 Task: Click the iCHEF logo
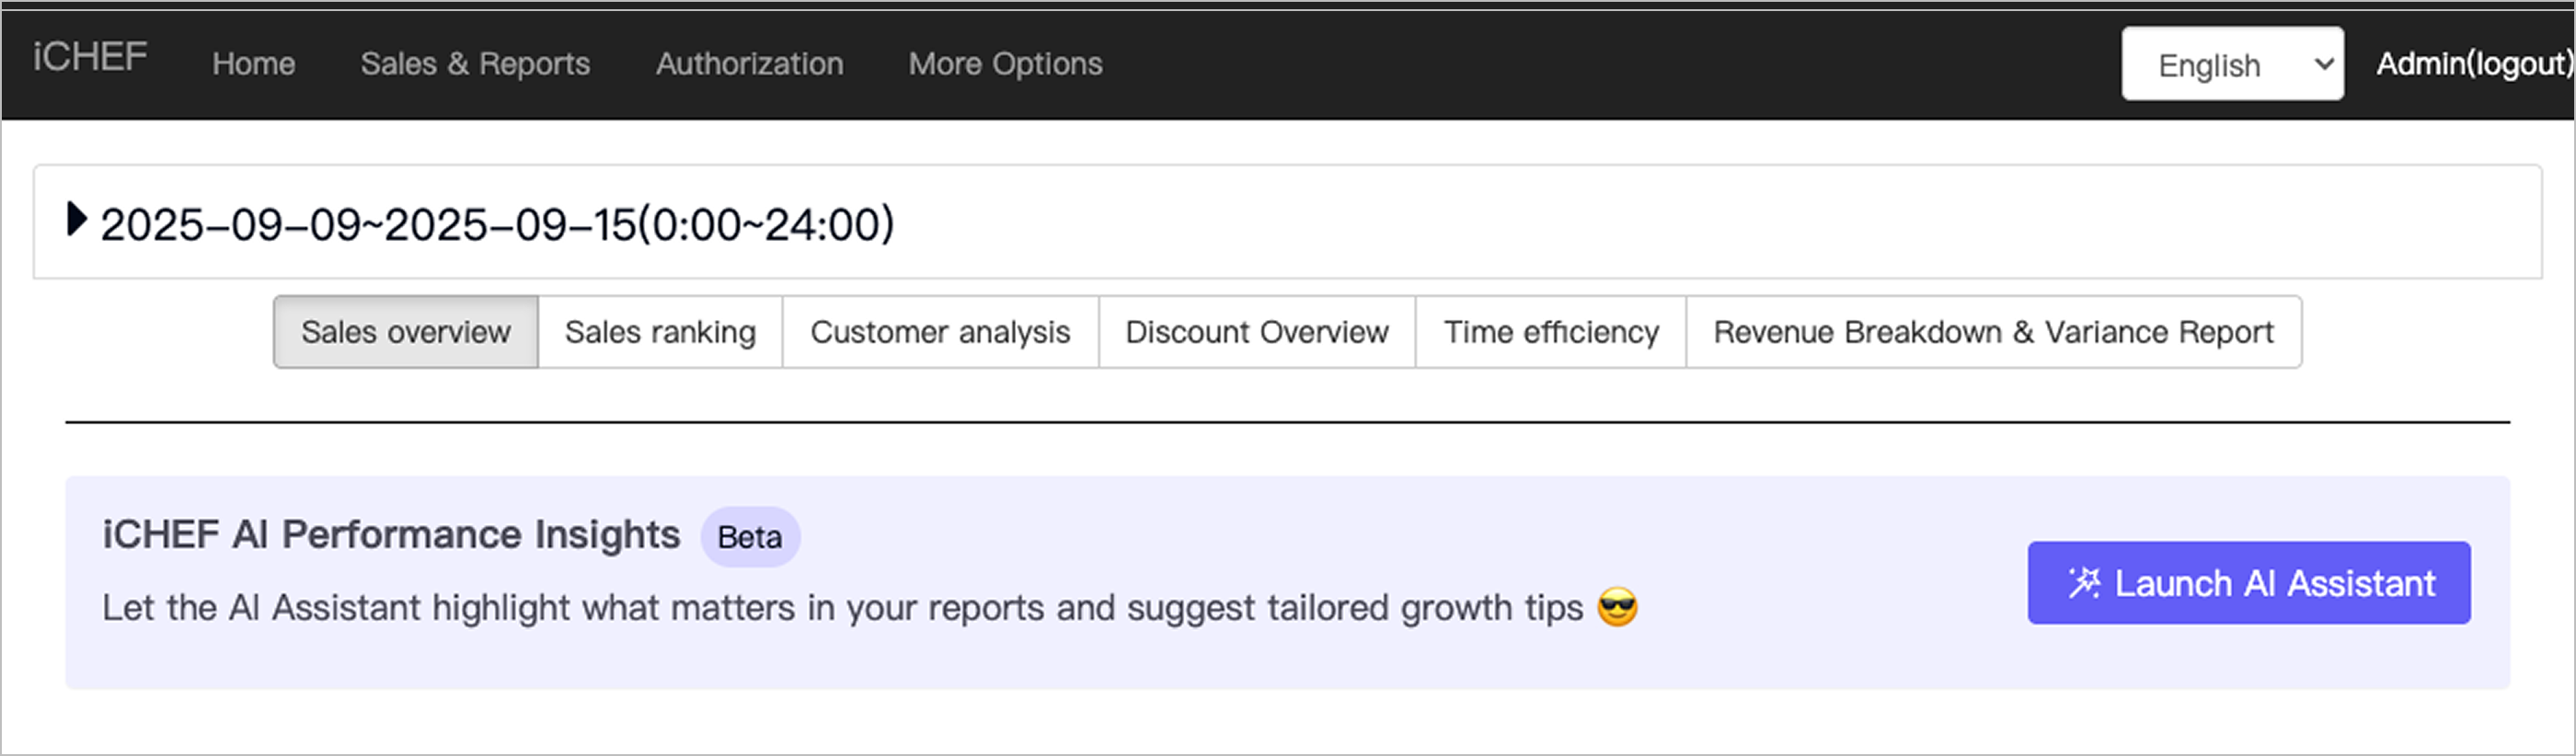pos(90,58)
